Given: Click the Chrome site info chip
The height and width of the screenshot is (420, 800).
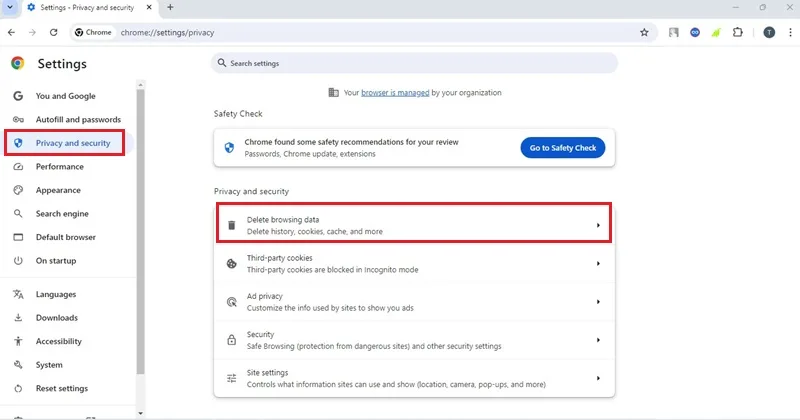Looking at the screenshot, I should pos(93,32).
